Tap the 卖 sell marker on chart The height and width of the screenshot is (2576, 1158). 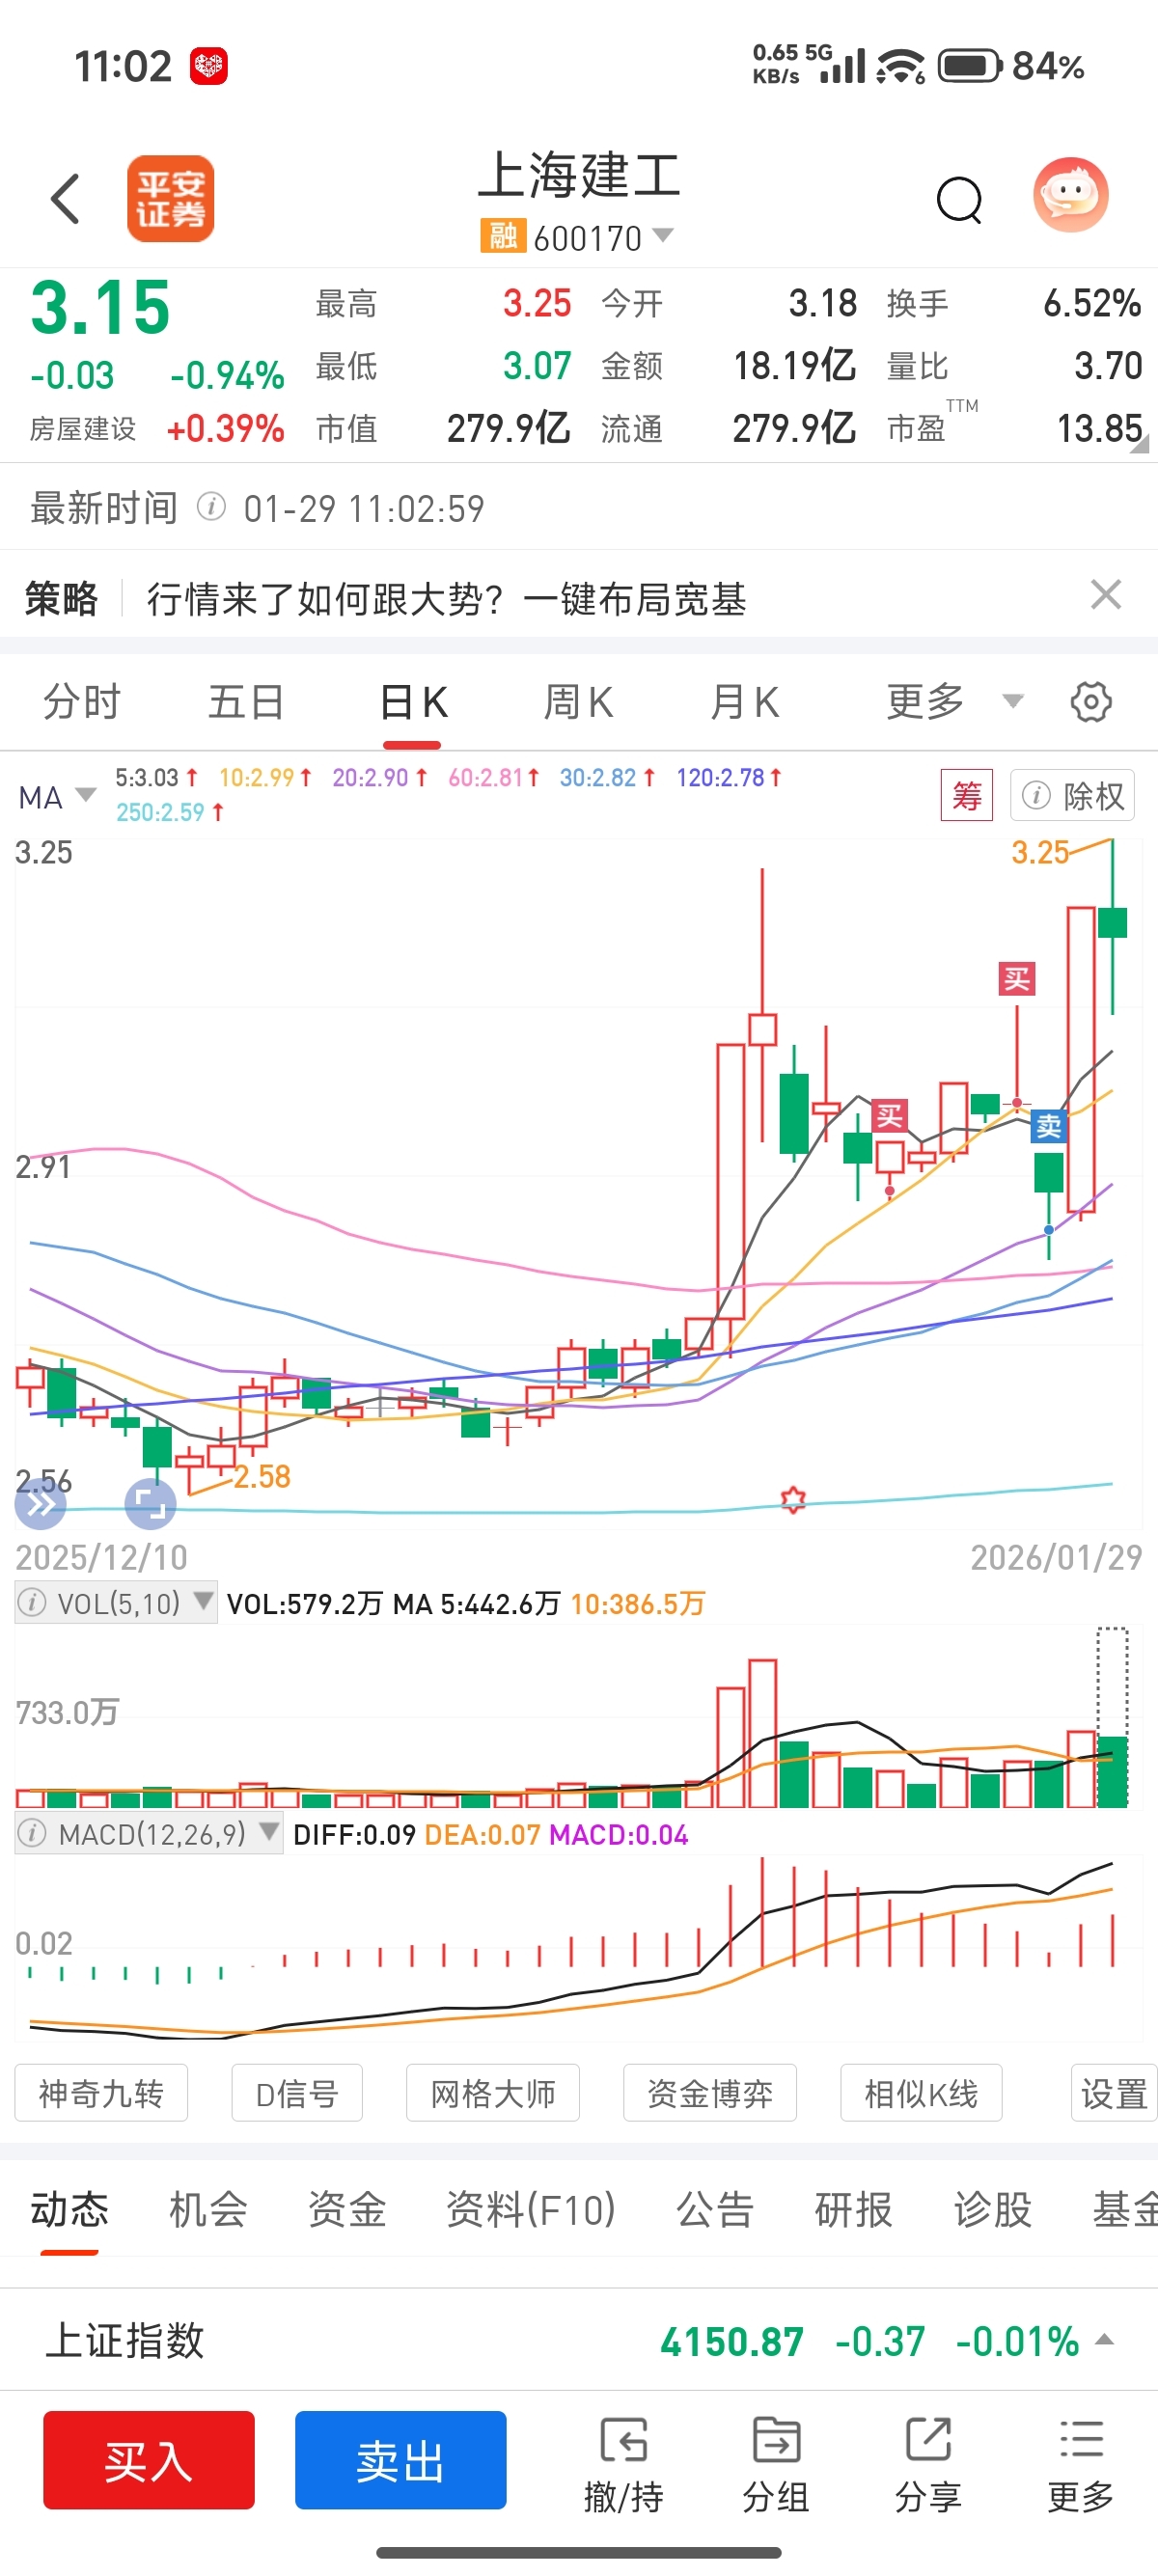coord(1048,1127)
